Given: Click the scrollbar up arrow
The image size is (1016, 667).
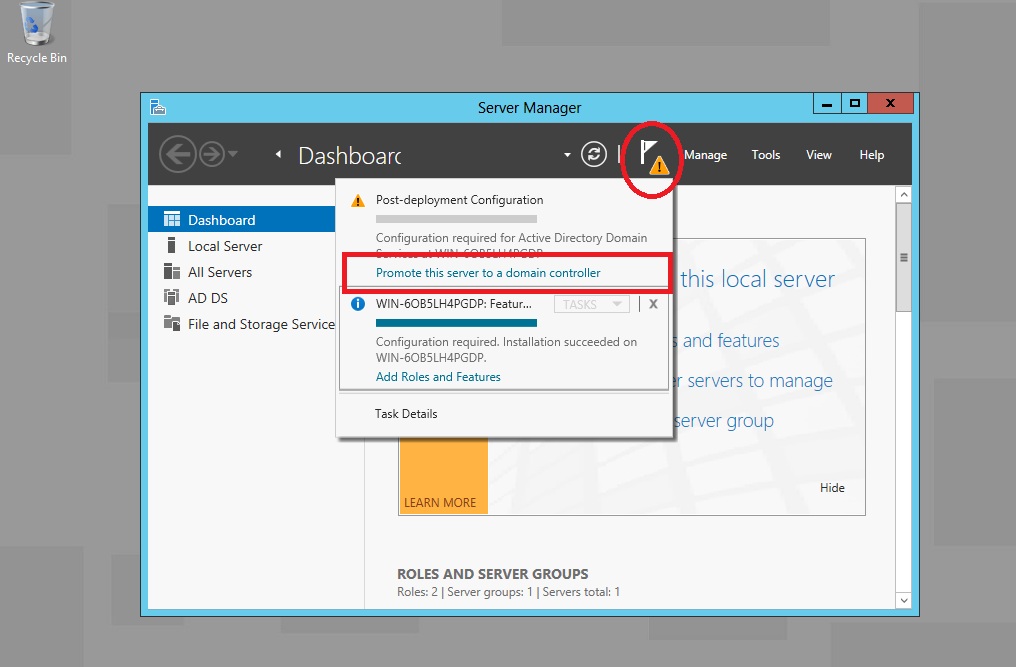Looking at the screenshot, I should pos(904,194).
